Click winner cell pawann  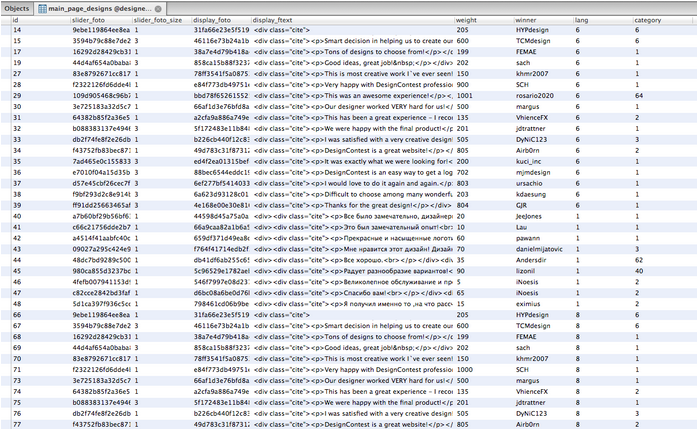click(528, 238)
